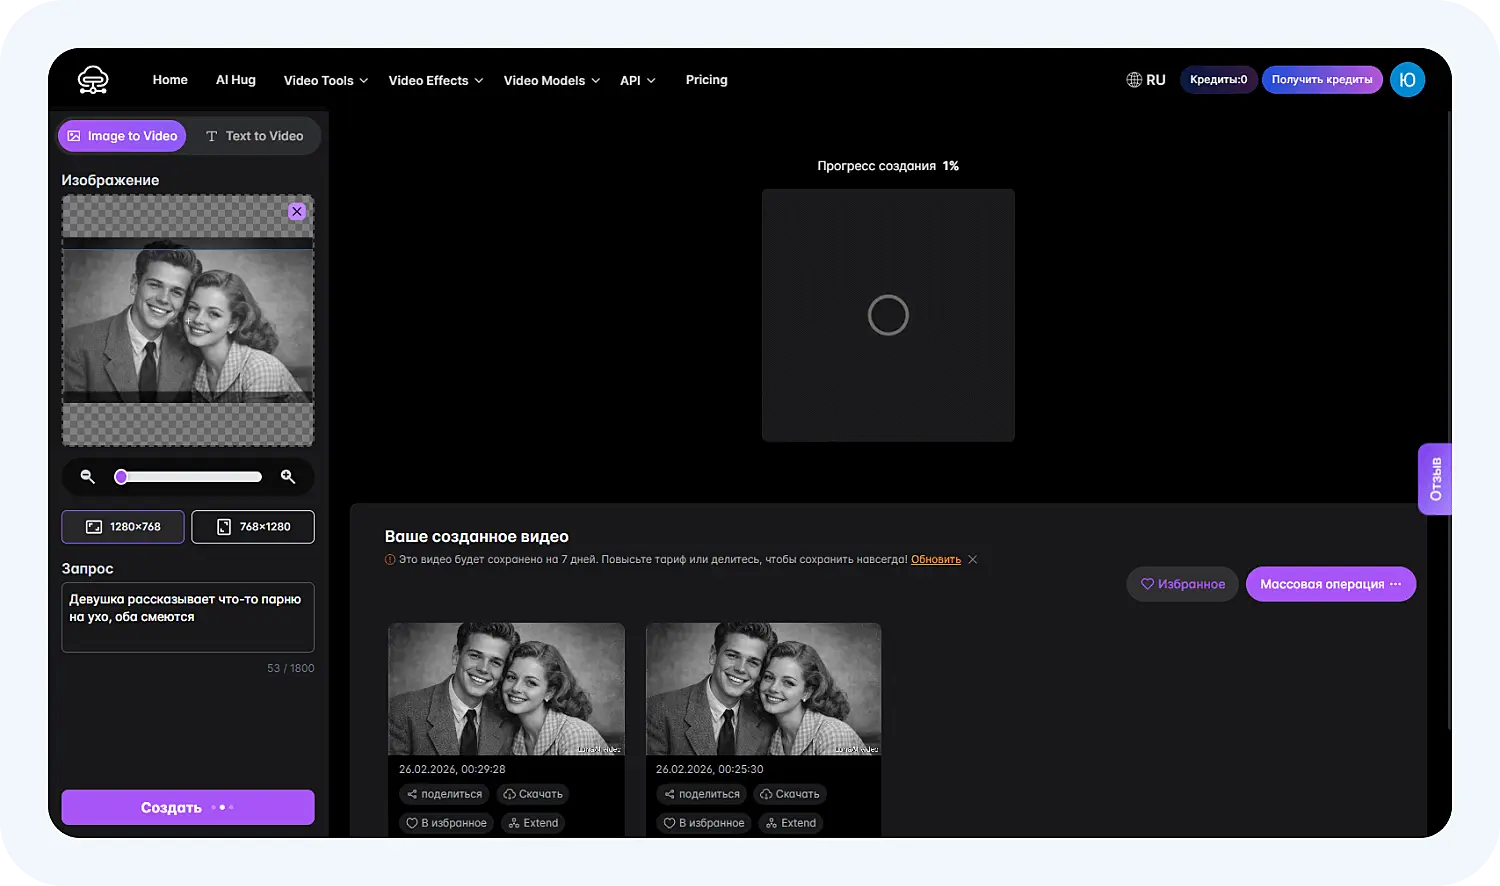
Task: Choose the 1280×768 landscape format
Action: (122, 526)
